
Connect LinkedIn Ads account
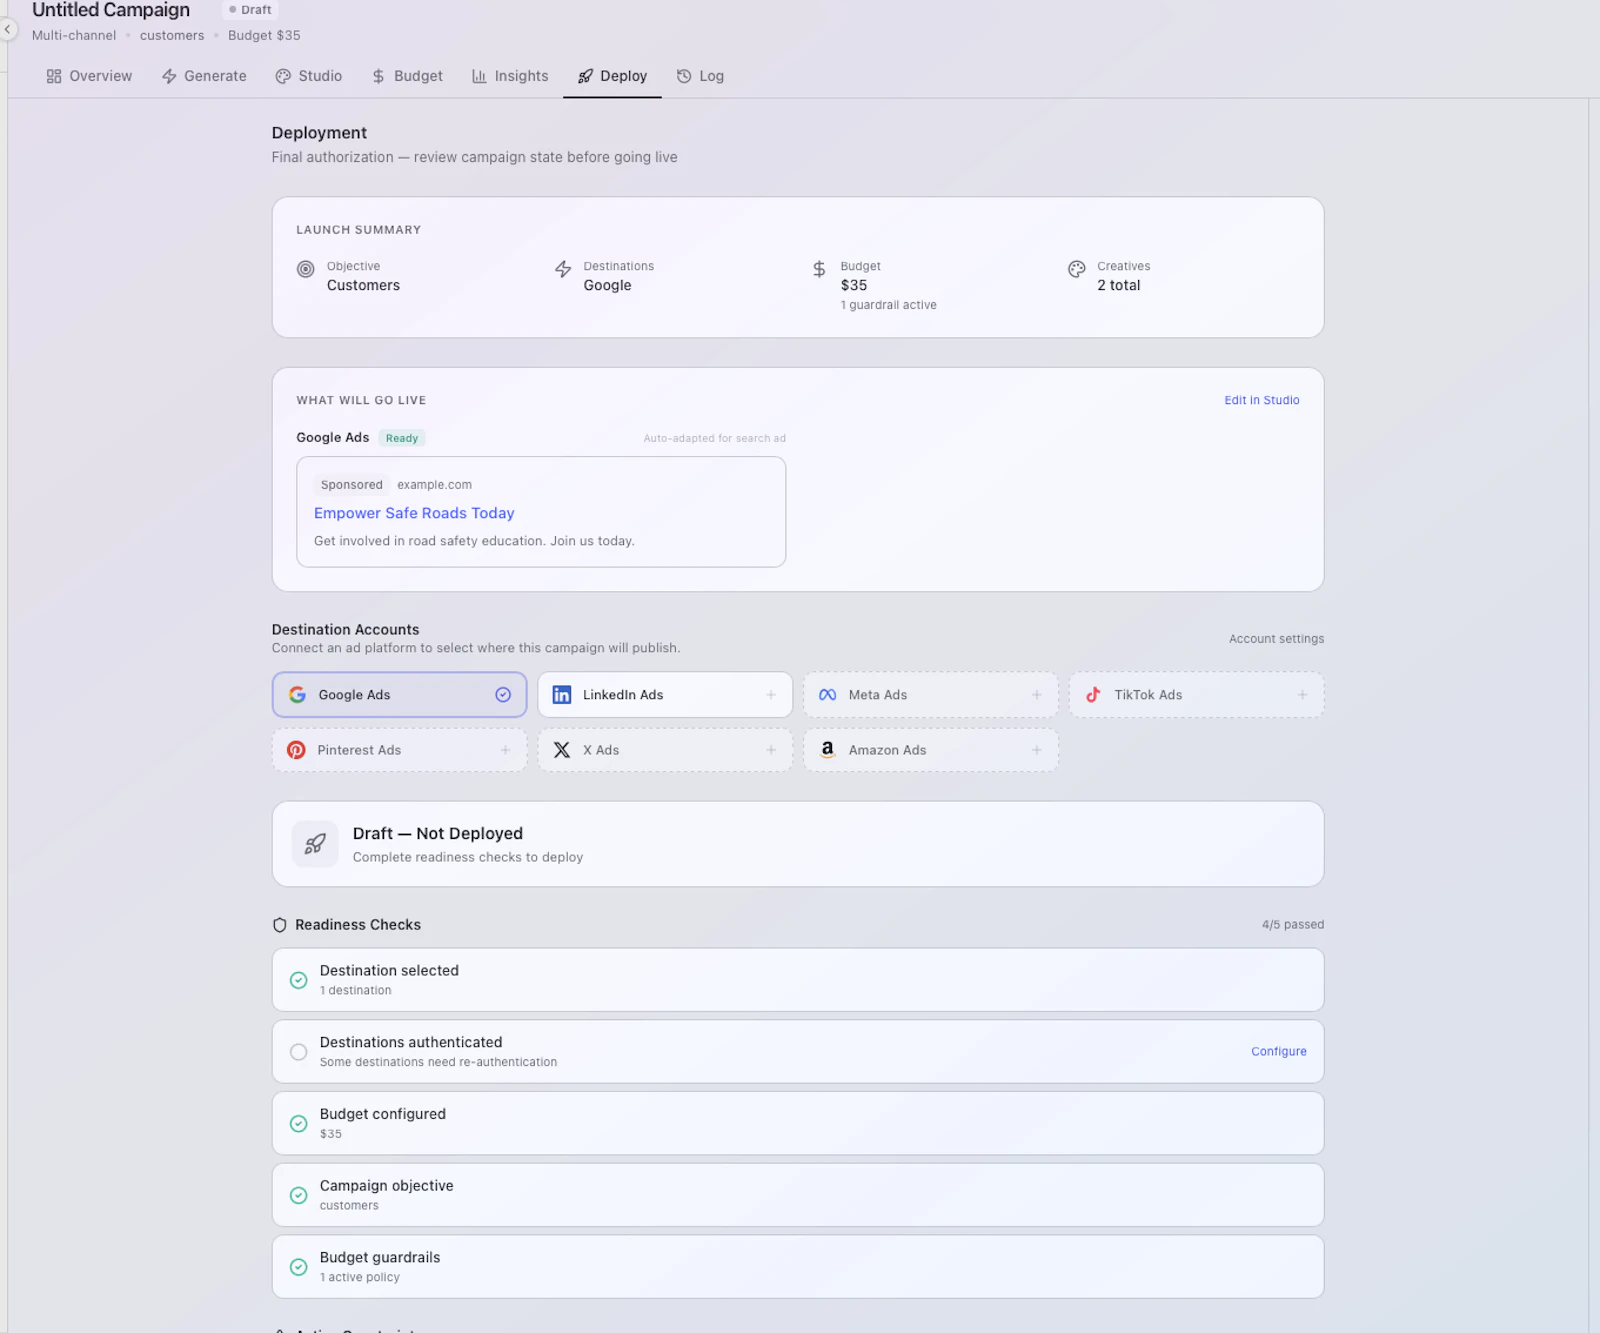pos(665,695)
